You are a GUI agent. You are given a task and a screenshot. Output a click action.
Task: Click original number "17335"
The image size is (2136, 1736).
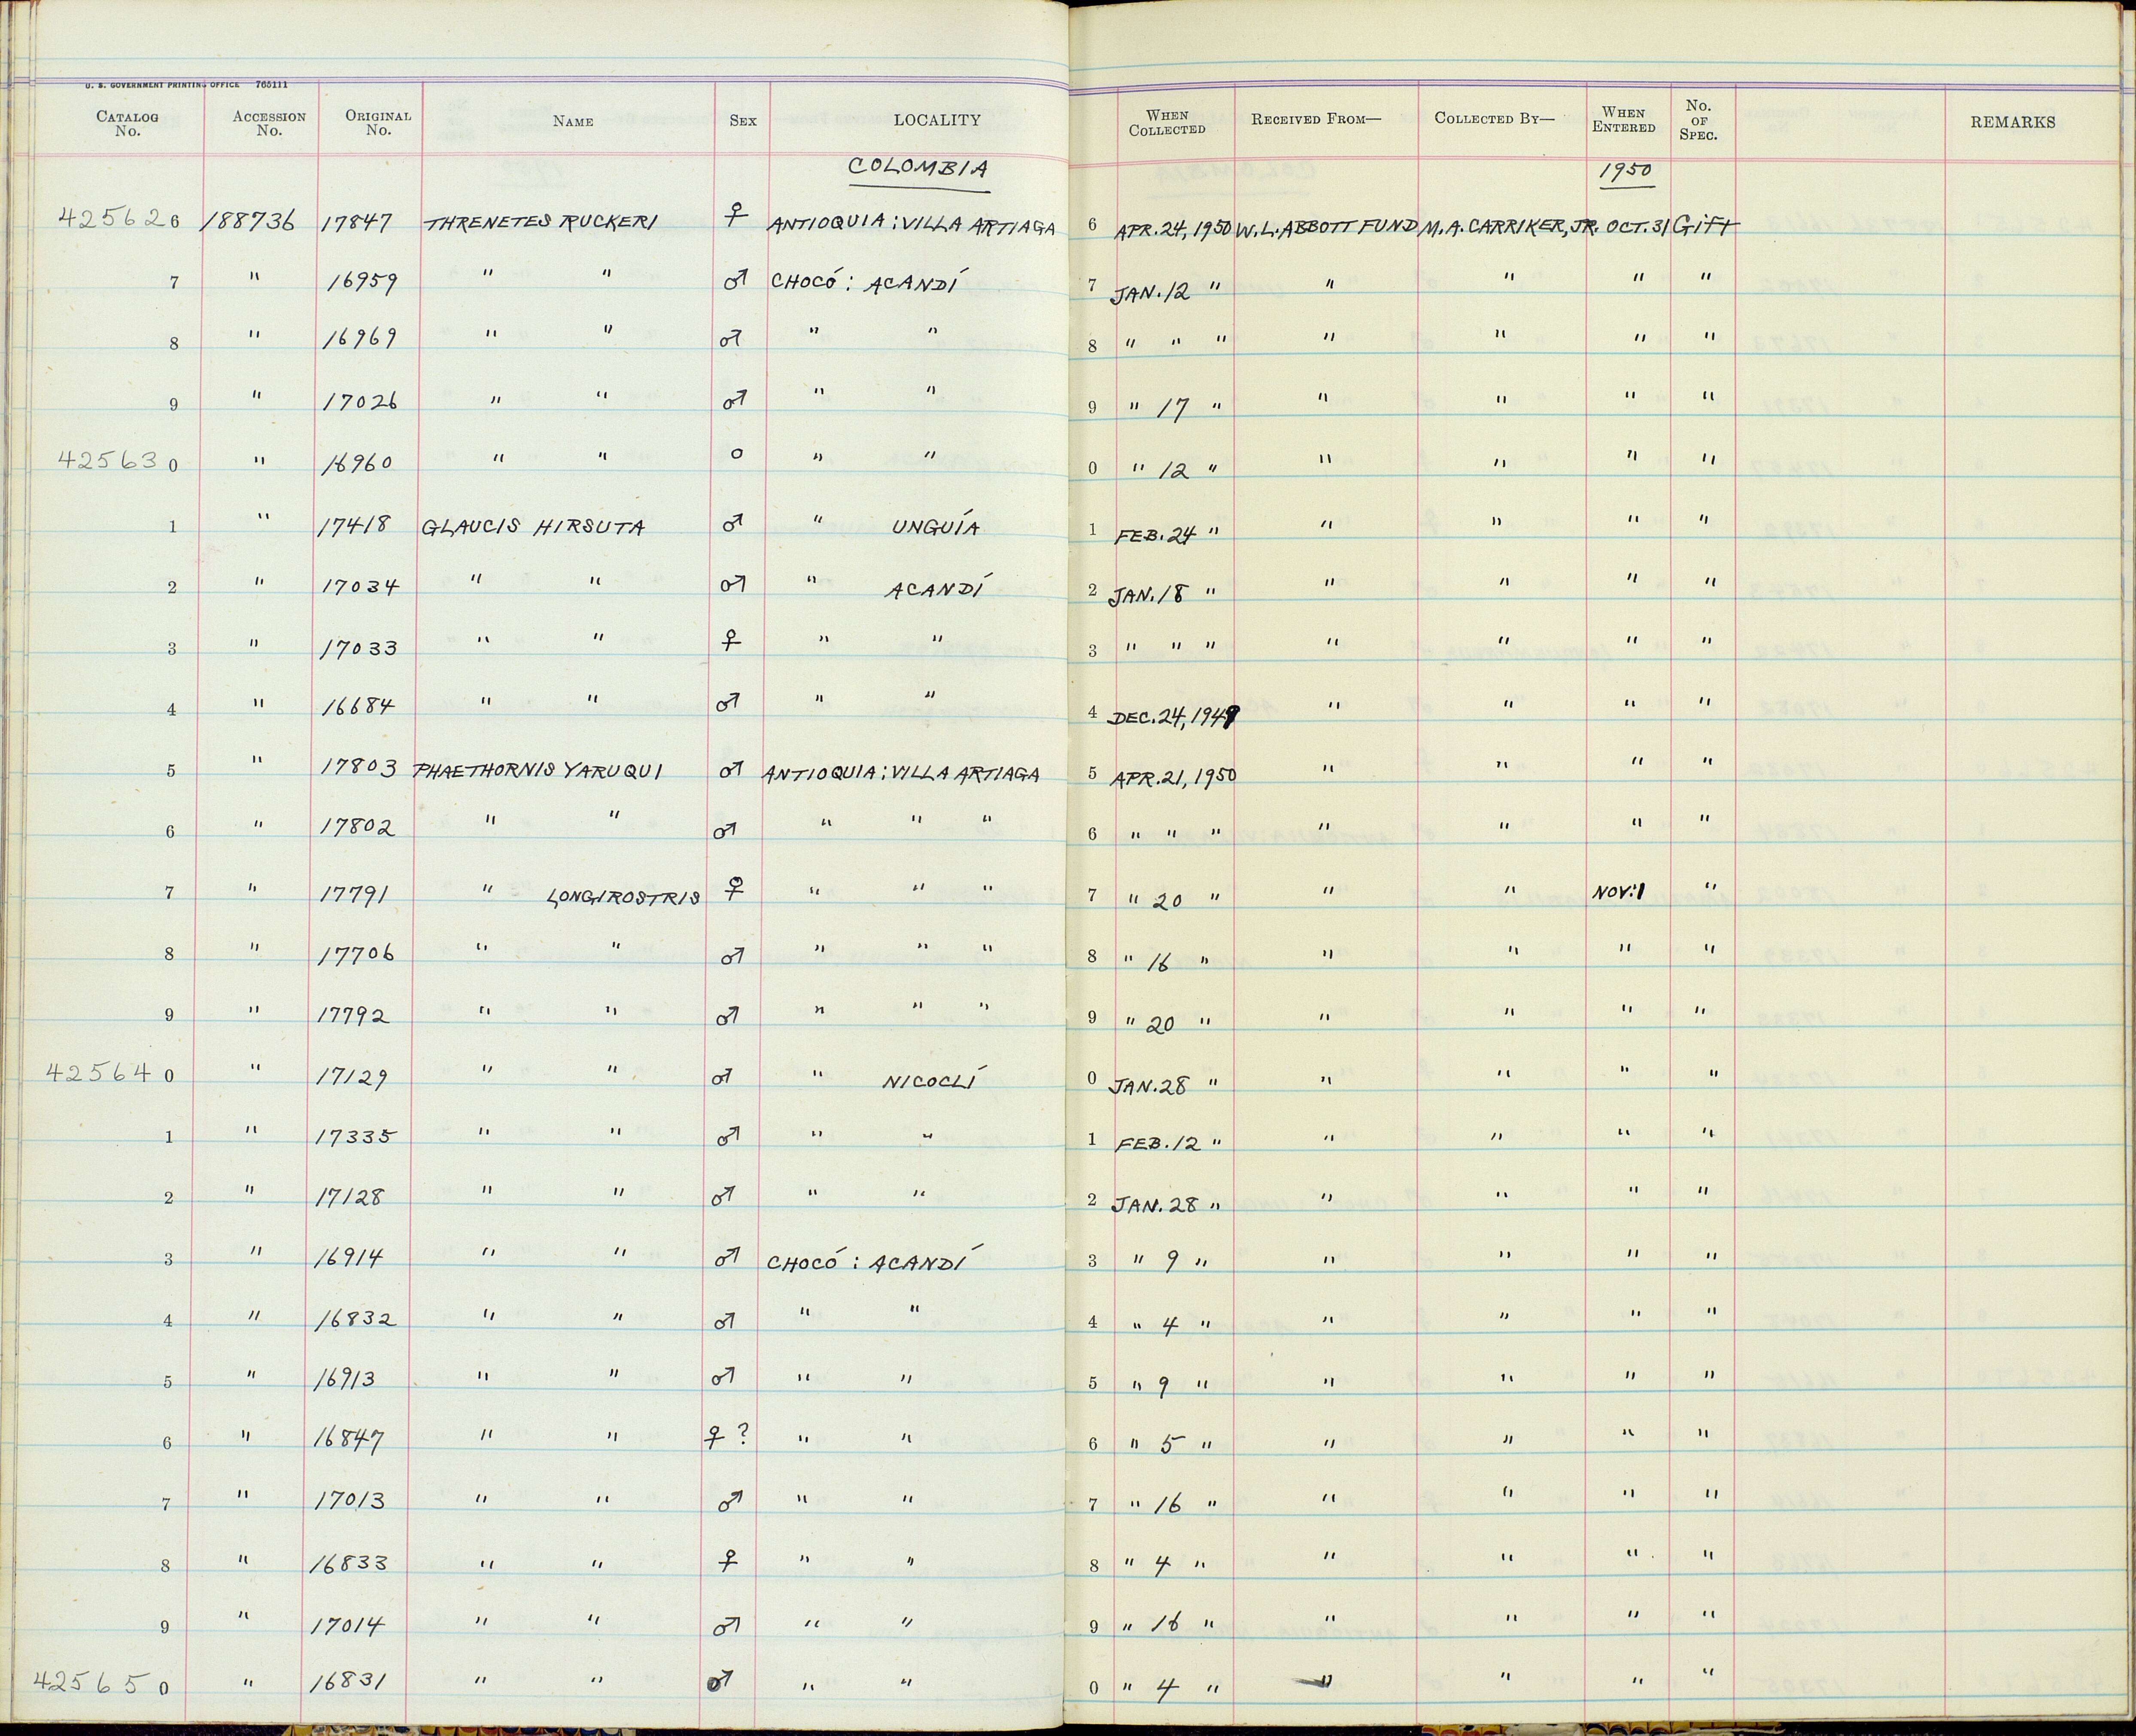[x=357, y=1138]
